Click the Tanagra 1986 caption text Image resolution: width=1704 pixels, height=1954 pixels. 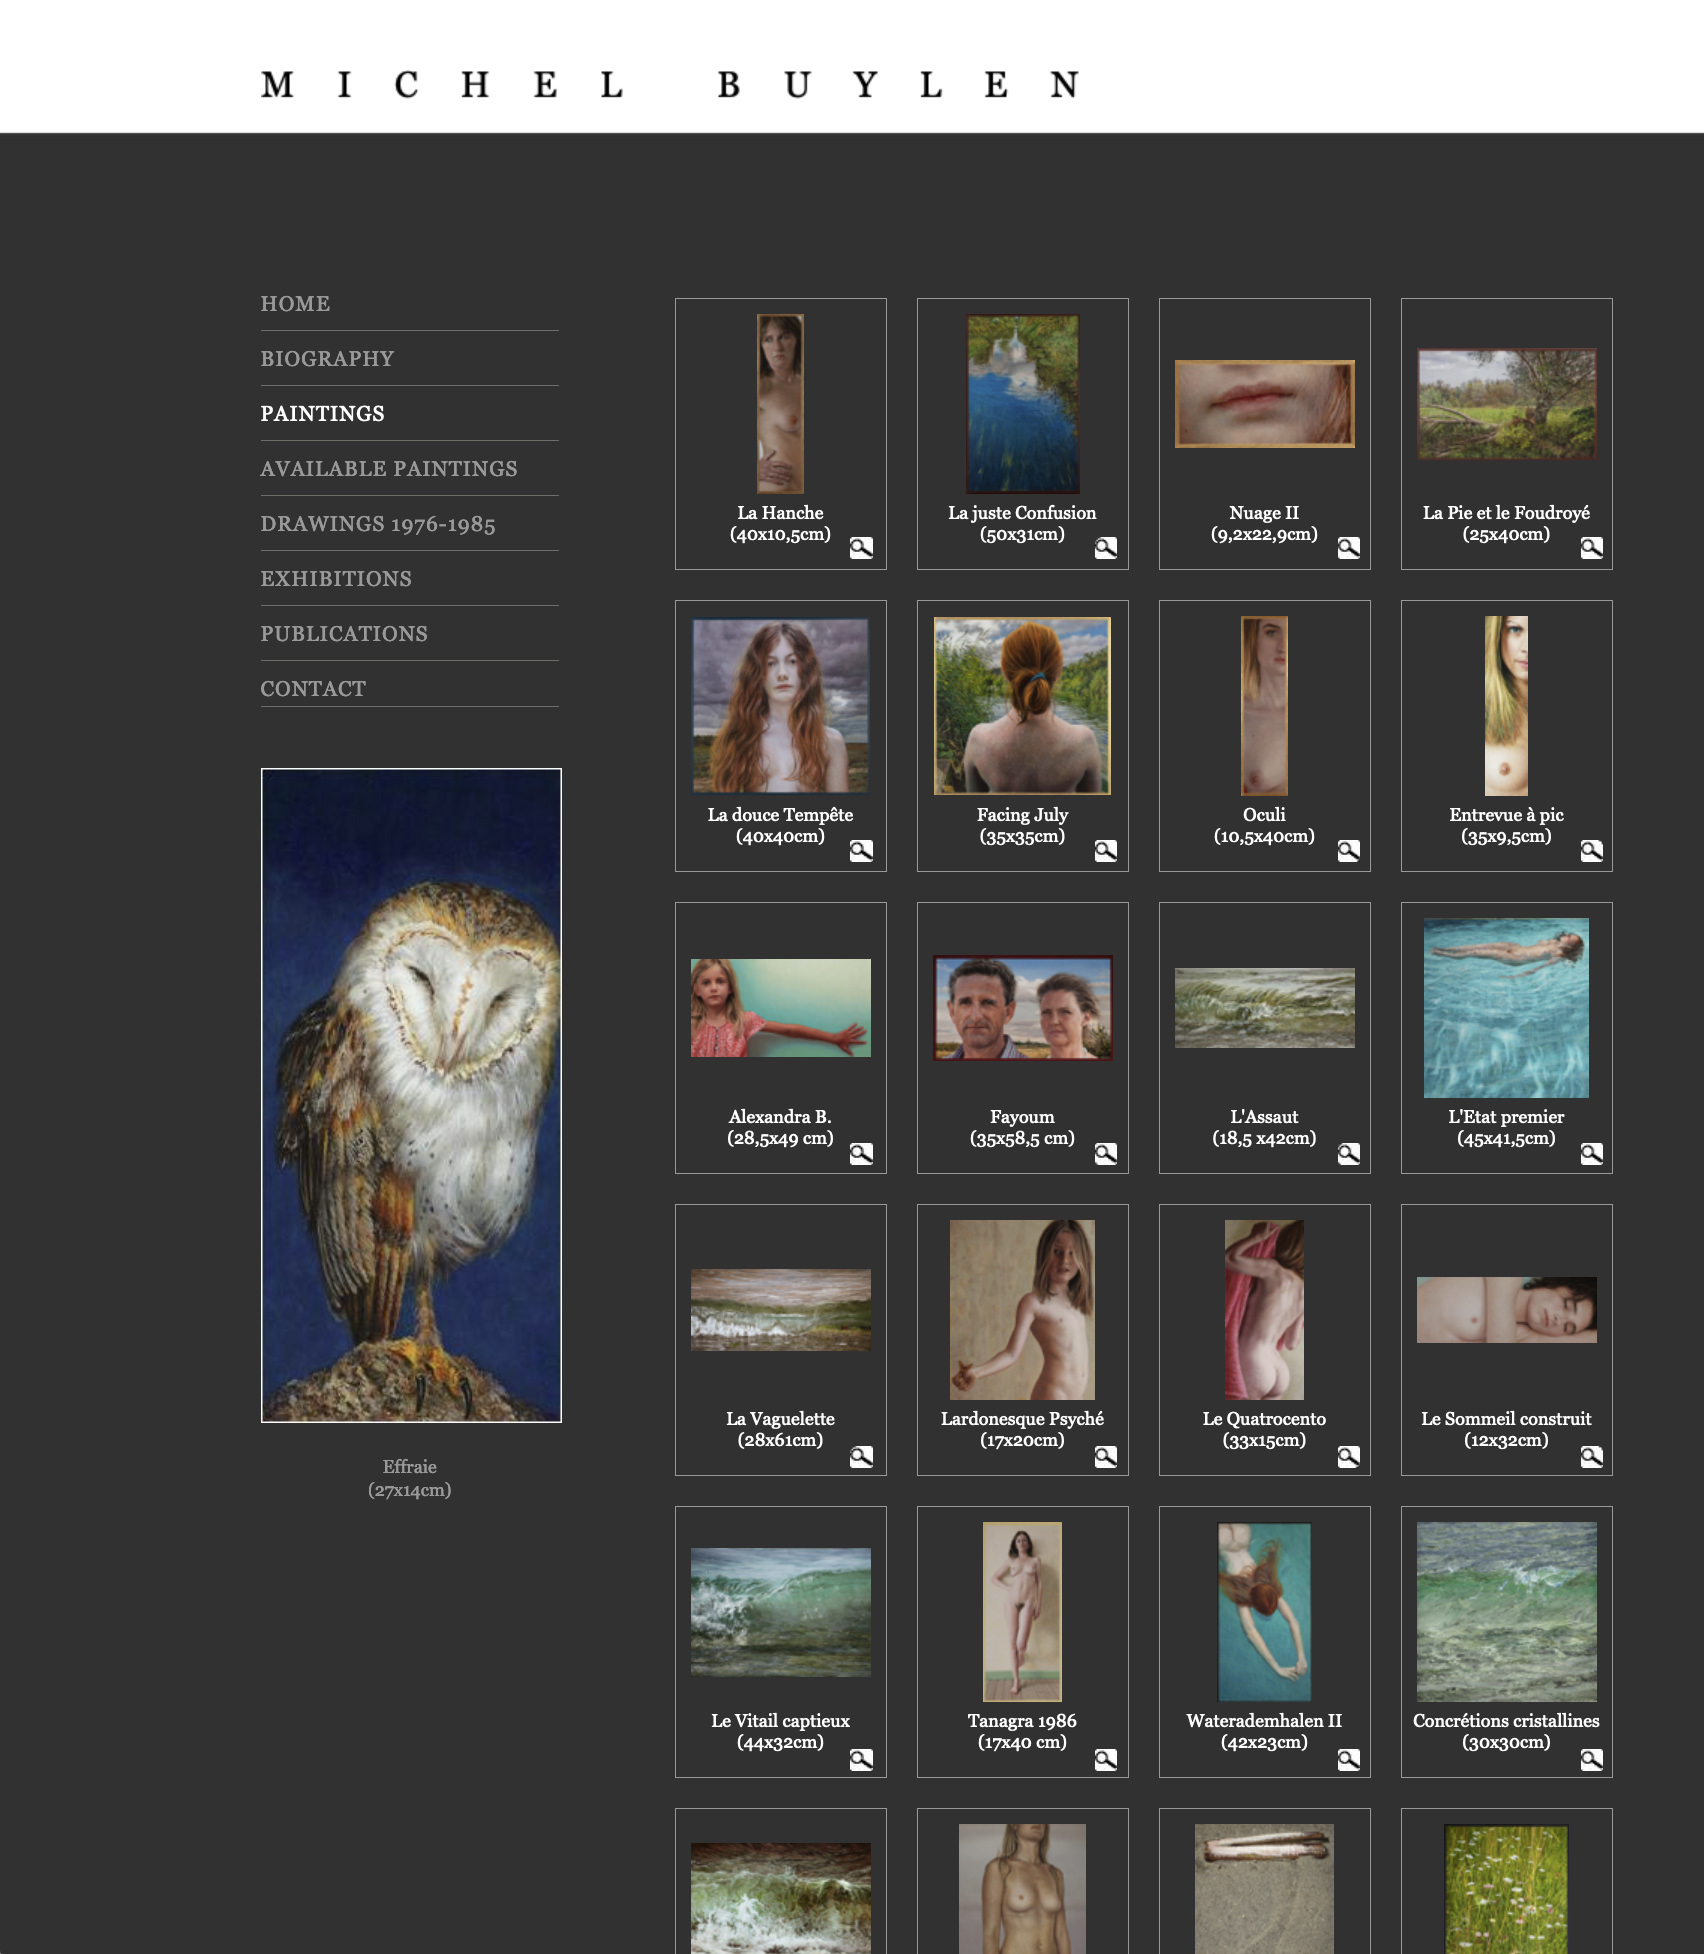(1022, 1732)
